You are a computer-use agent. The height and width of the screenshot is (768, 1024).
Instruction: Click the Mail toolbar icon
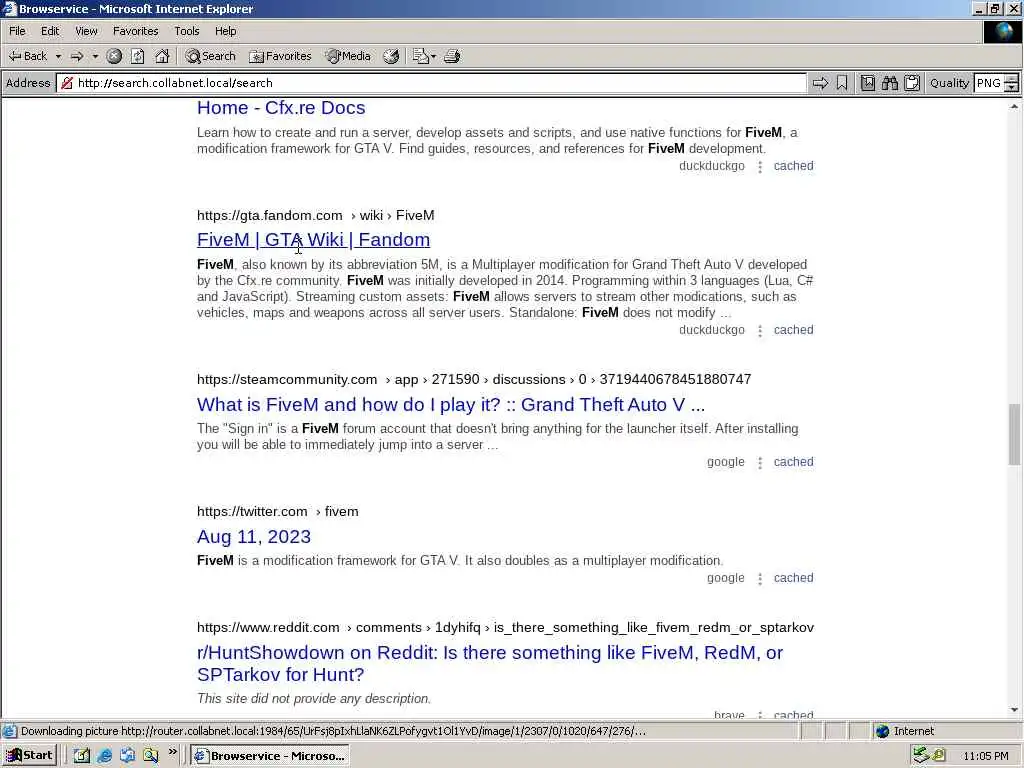click(420, 56)
